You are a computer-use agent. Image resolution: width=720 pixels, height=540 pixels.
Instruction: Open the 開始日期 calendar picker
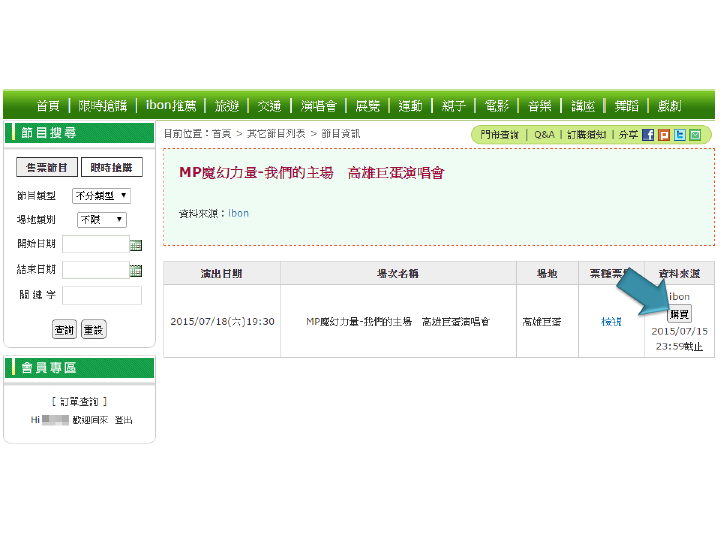point(136,245)
